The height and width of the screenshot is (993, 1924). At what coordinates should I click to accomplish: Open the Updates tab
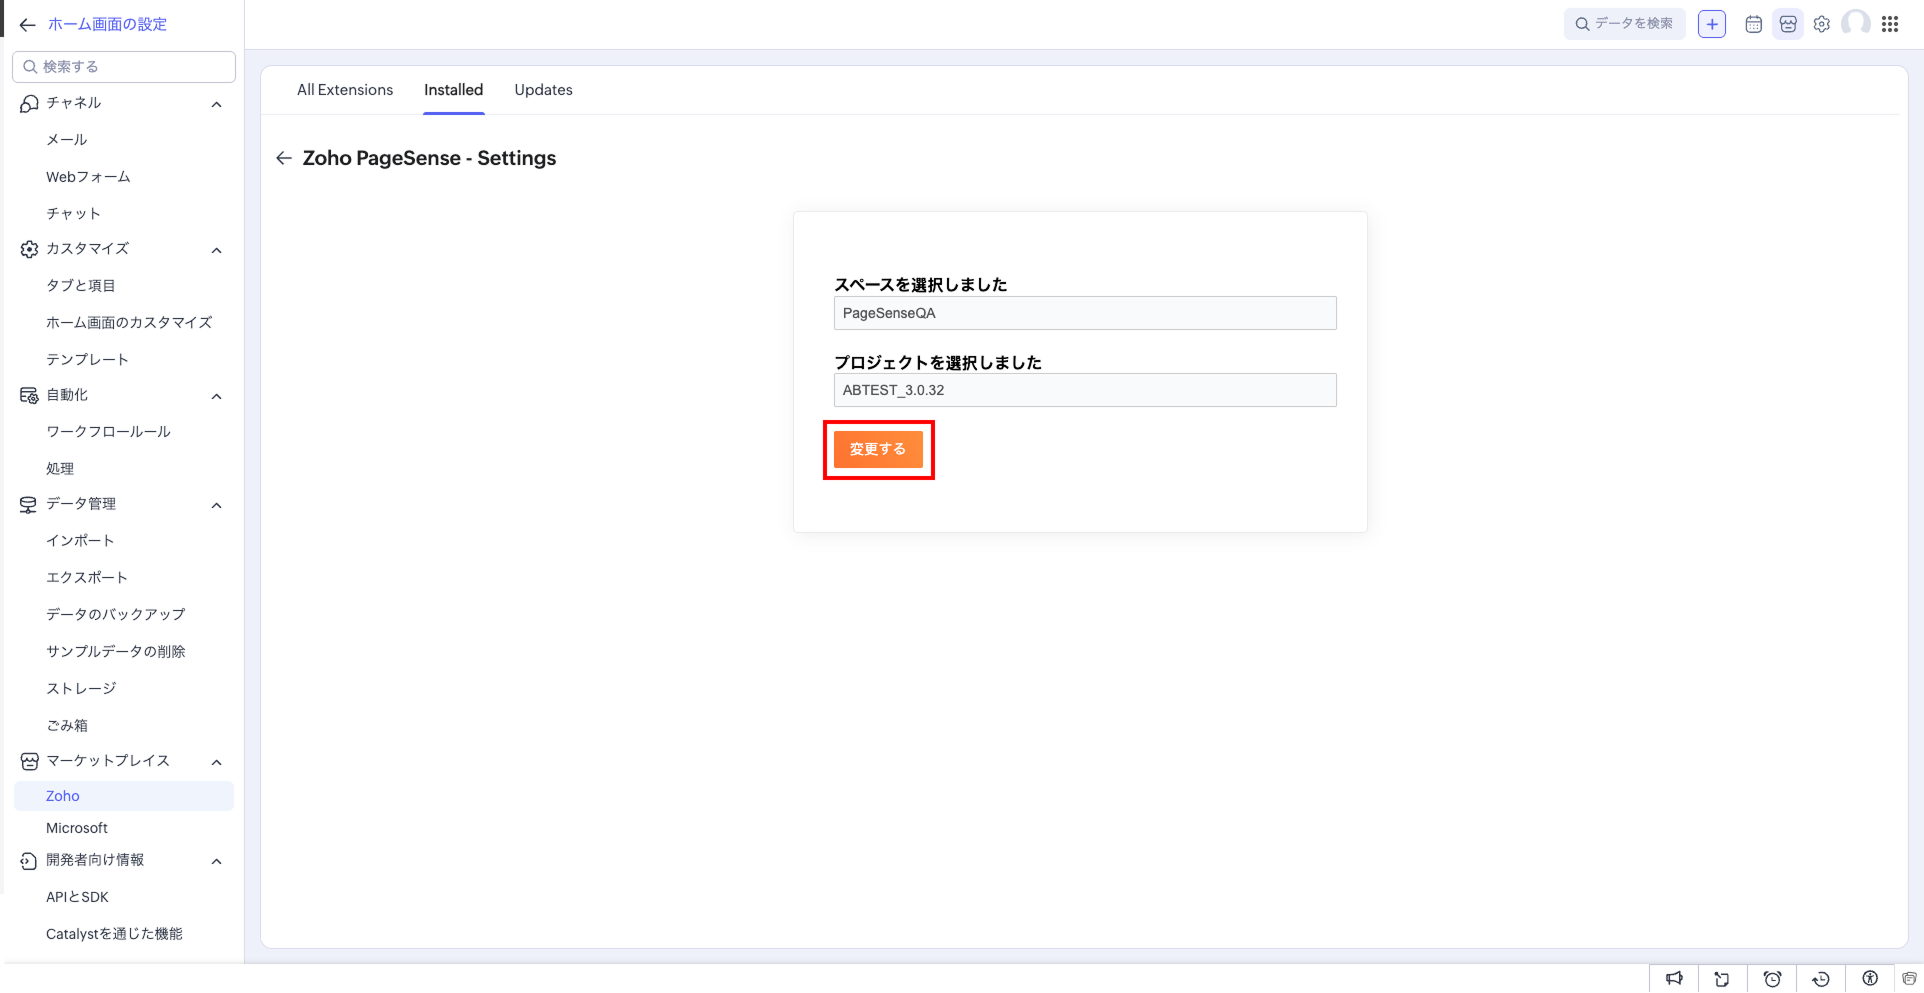point(544,90)
